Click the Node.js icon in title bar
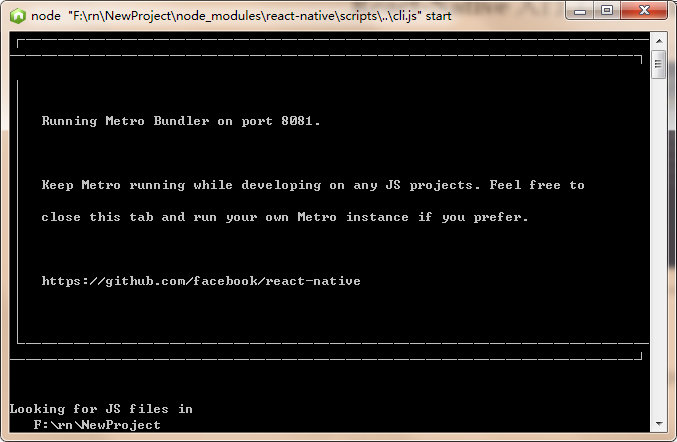 pyautogui.click(x=18, y=16)
